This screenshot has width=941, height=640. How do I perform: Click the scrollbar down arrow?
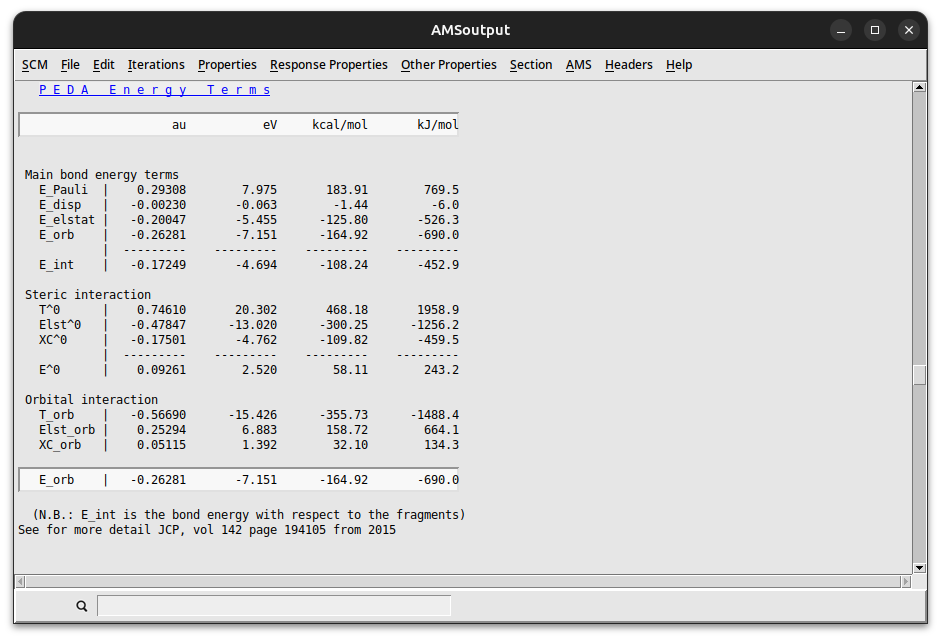click(919, 566)
